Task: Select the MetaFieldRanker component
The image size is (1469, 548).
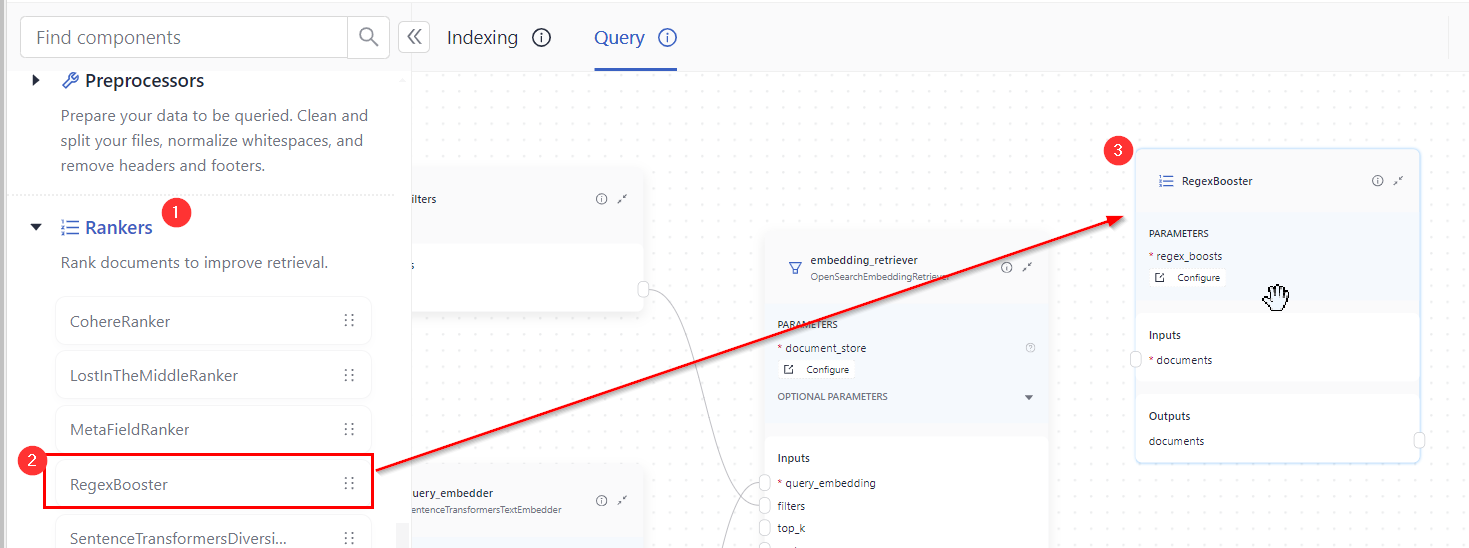Action: (x=213, y=429)
